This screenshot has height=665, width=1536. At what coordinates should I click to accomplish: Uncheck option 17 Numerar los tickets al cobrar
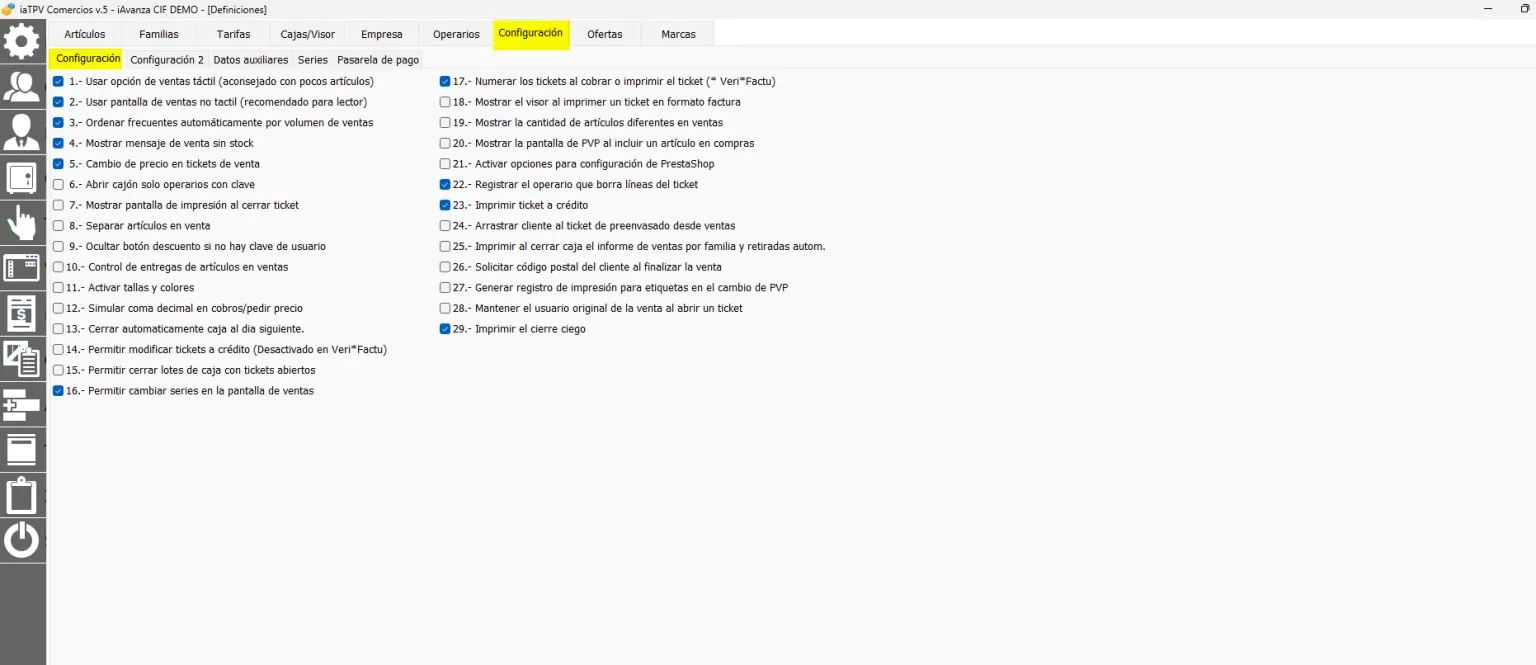(x=445, y=82)
